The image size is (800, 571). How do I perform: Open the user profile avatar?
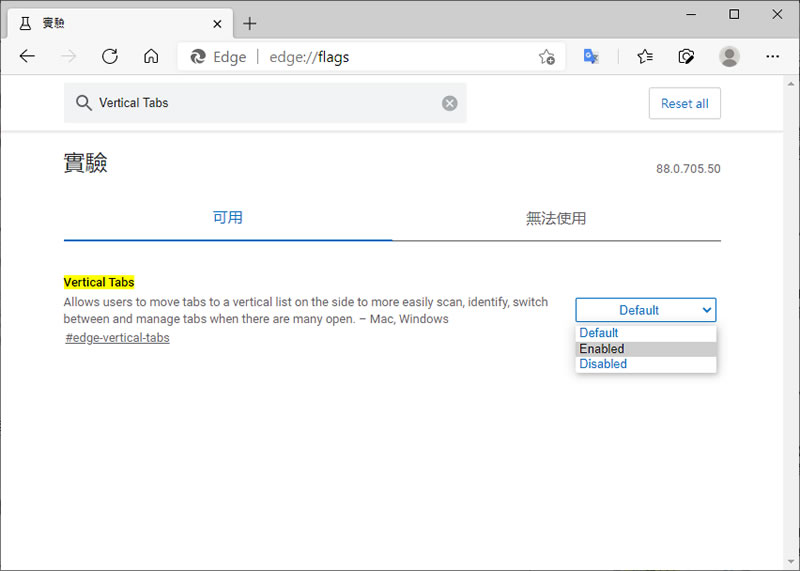click(x=729, y=56)
